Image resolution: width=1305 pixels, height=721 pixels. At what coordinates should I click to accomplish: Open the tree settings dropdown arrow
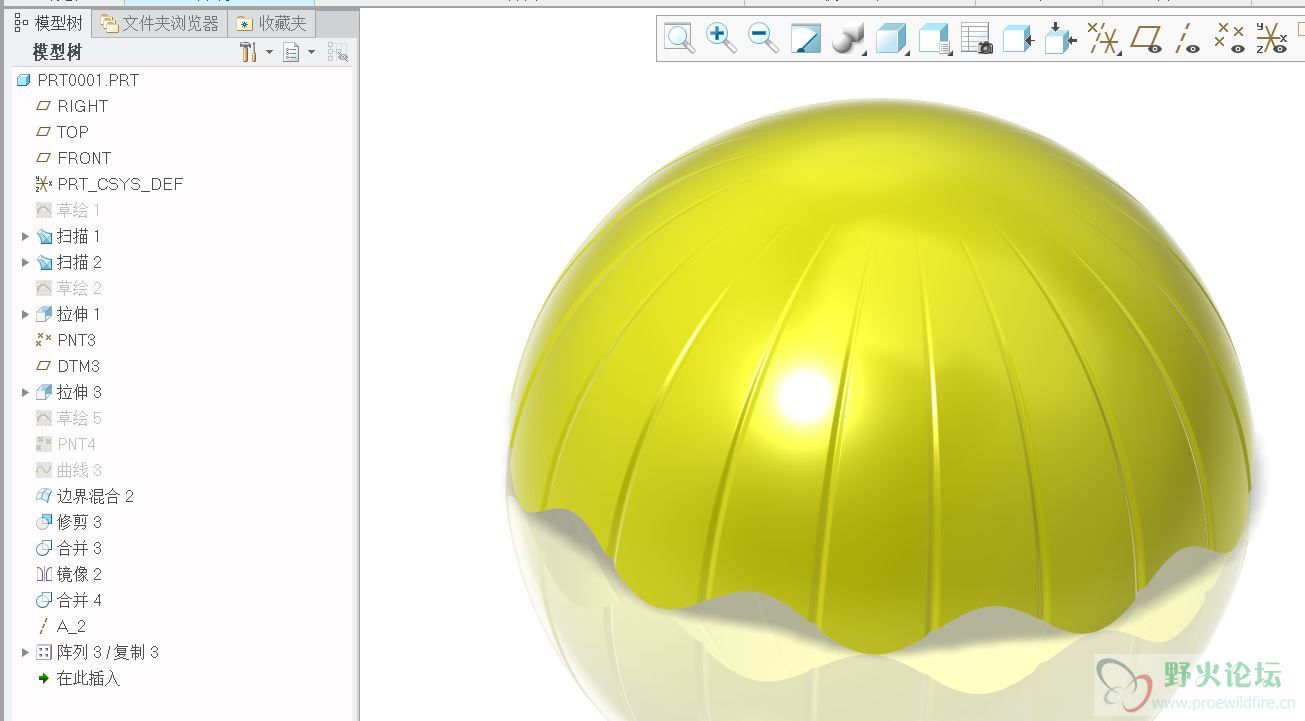coord(269,52)
